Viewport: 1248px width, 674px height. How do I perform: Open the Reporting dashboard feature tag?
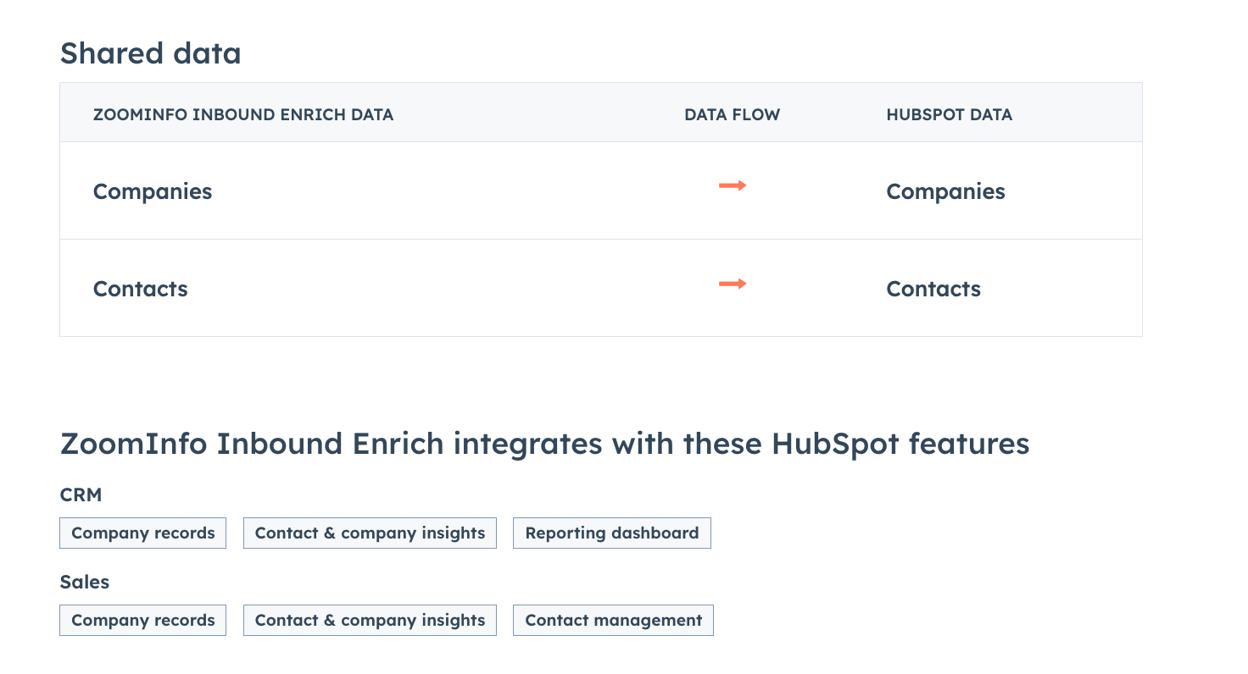pyautogui.click(x=611, y=533)
